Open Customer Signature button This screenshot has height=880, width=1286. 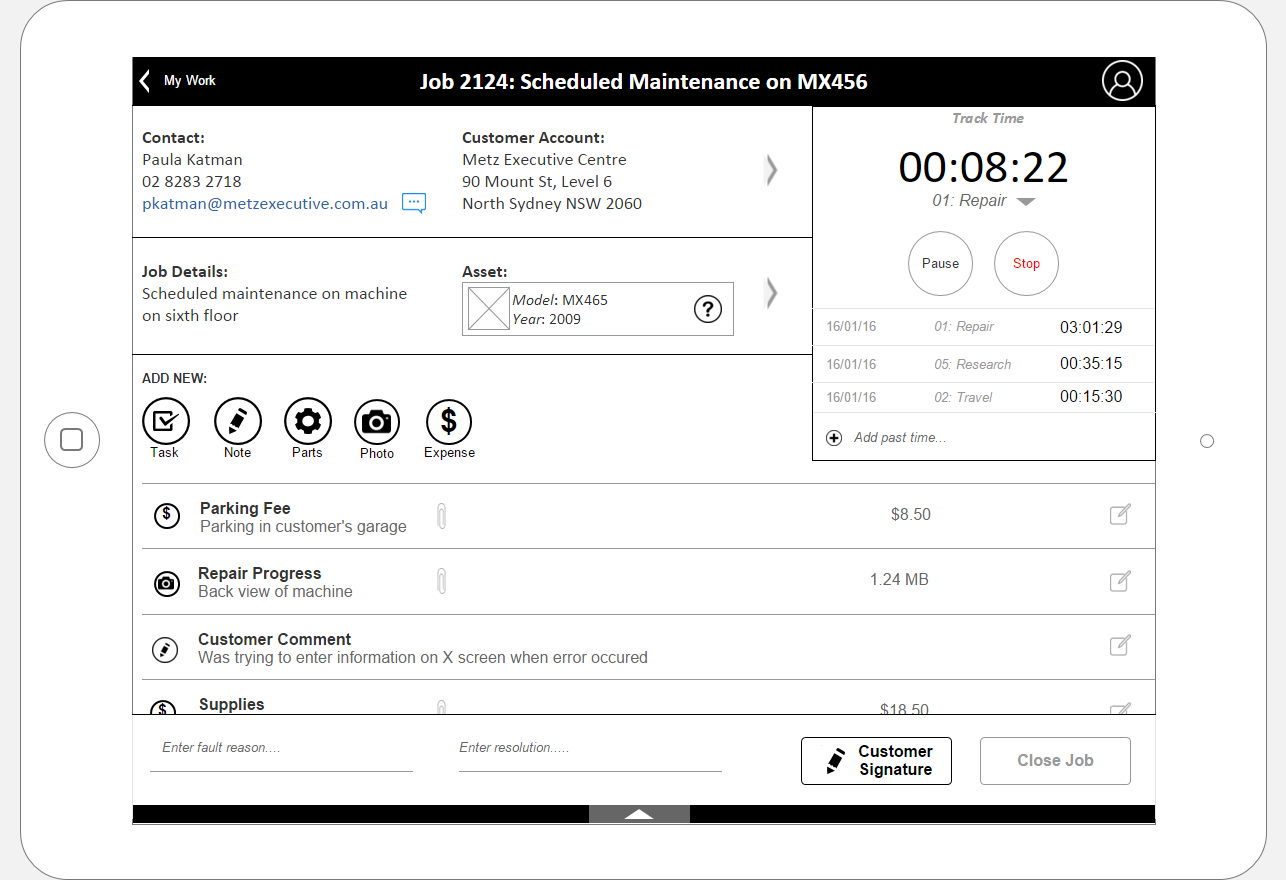[876, 761]
